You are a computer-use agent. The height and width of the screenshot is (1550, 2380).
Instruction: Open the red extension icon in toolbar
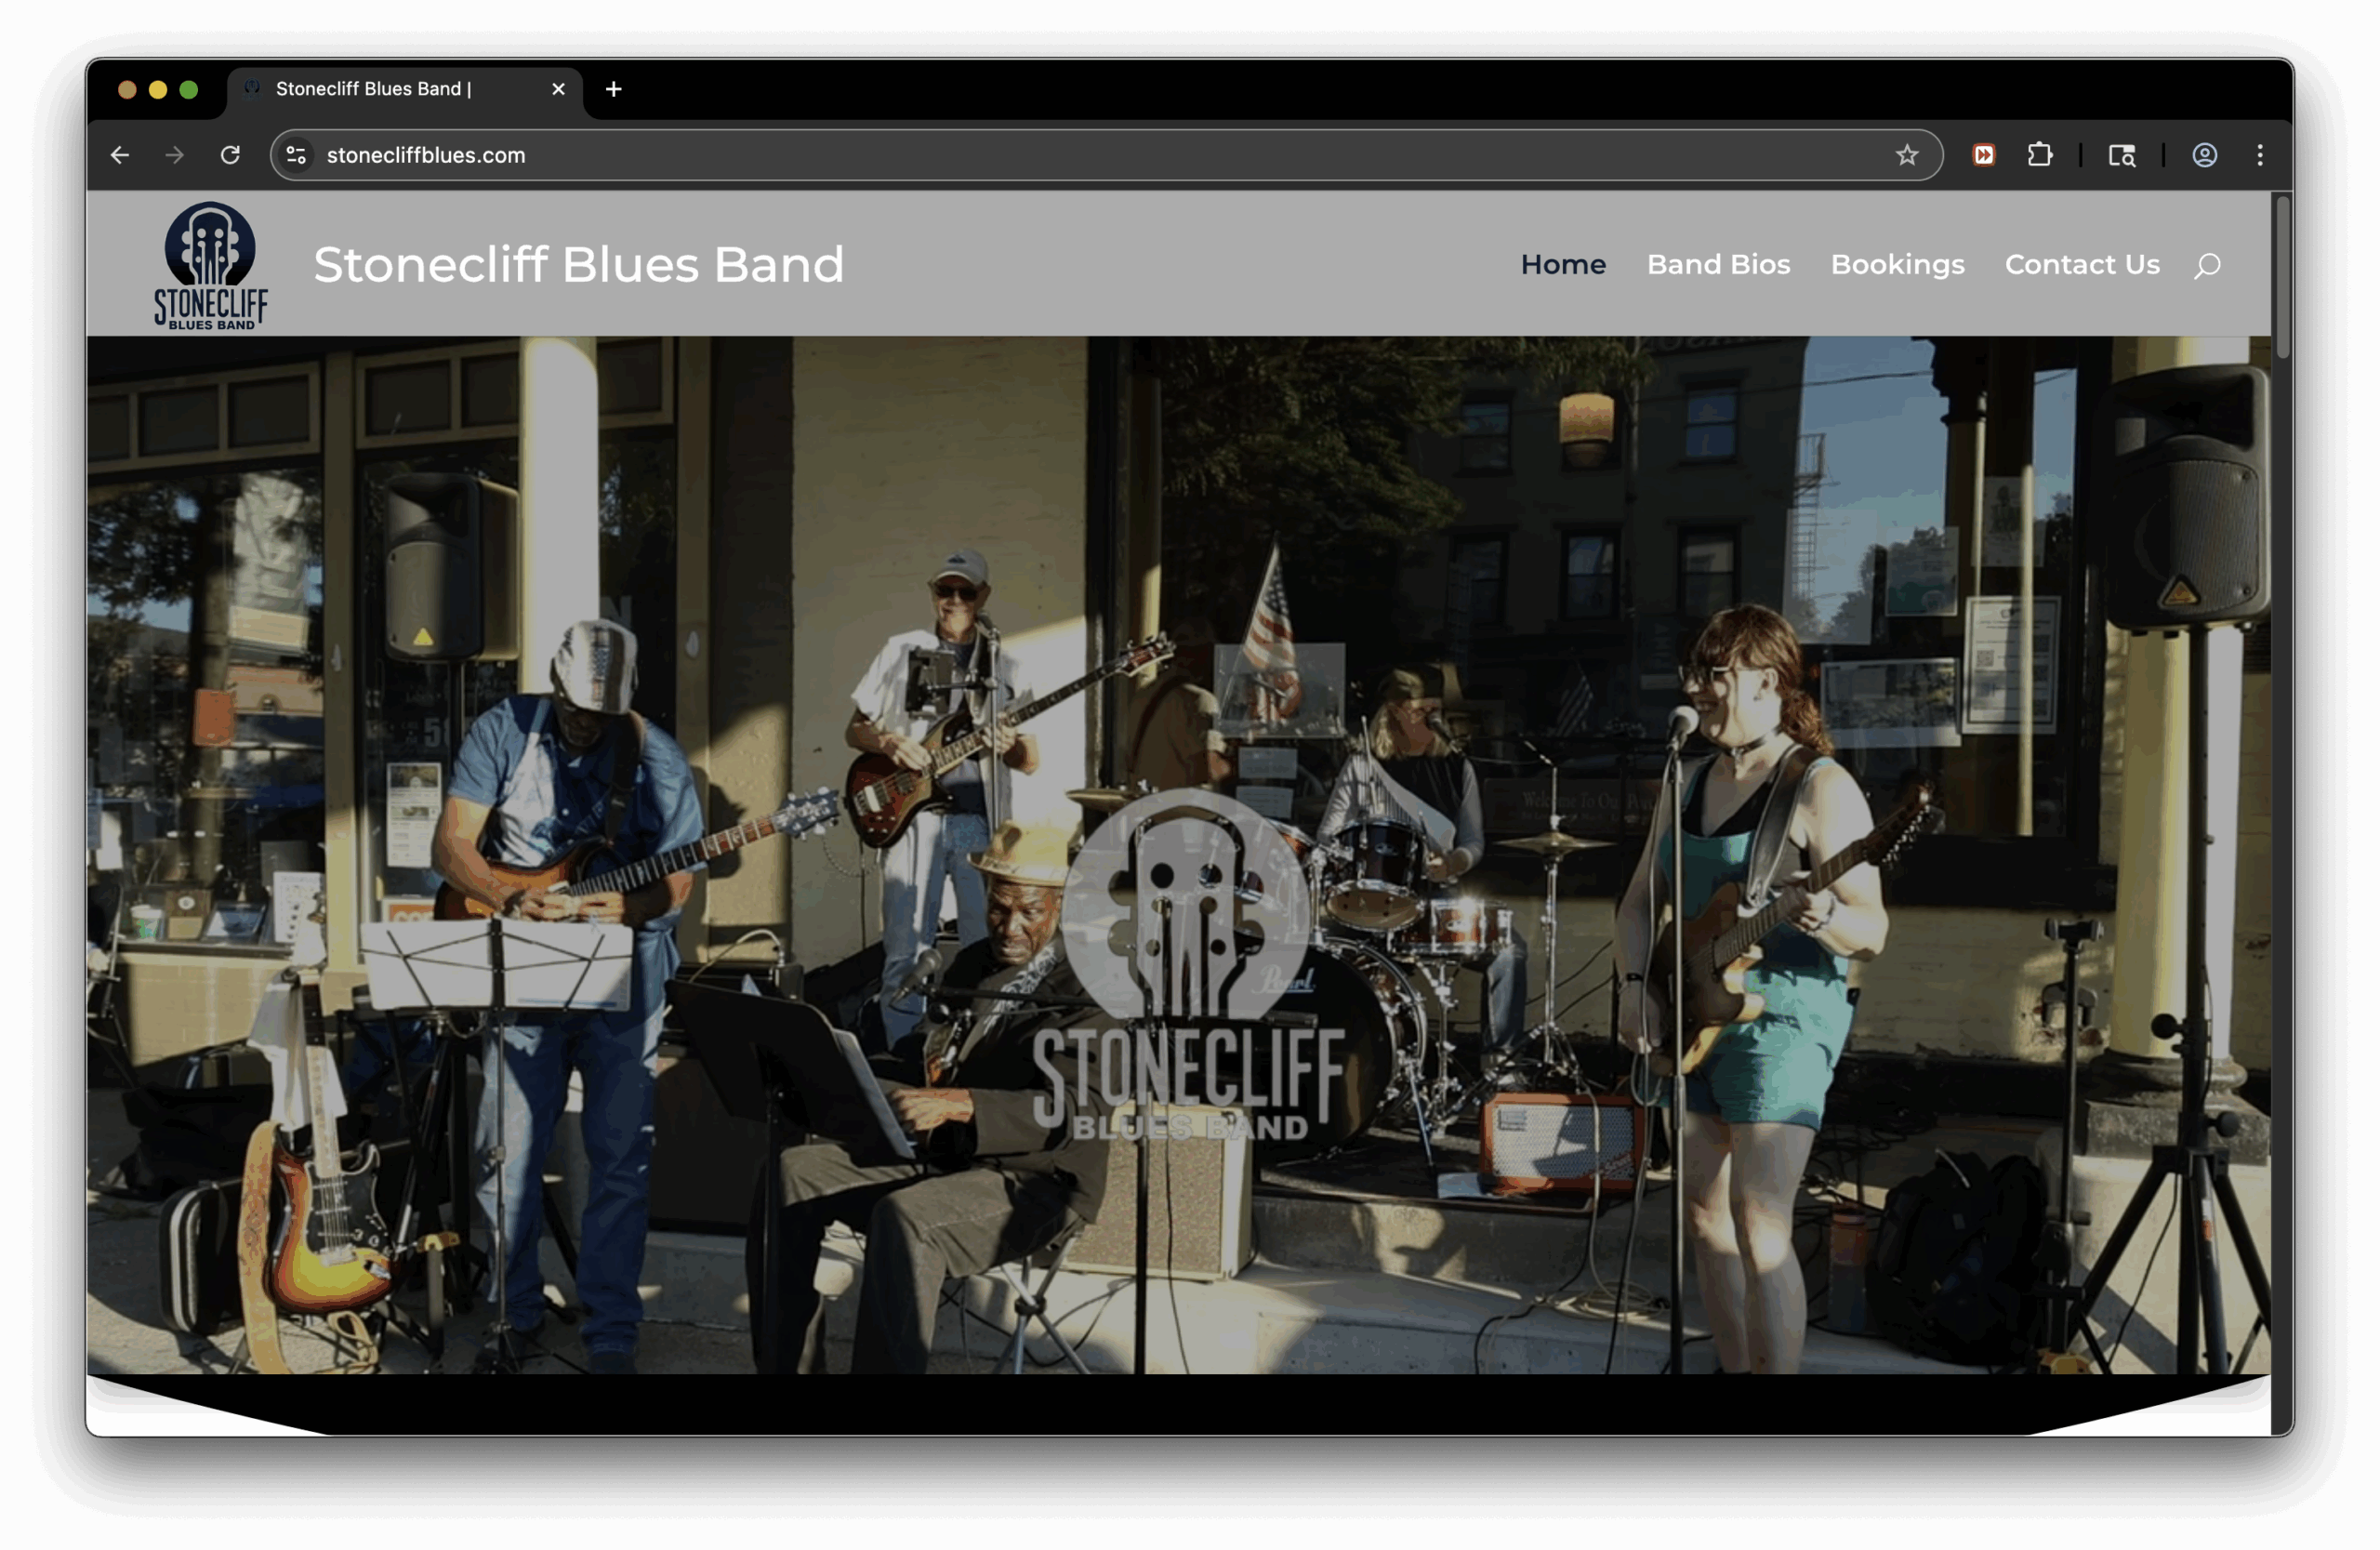tap(1984, 155)
